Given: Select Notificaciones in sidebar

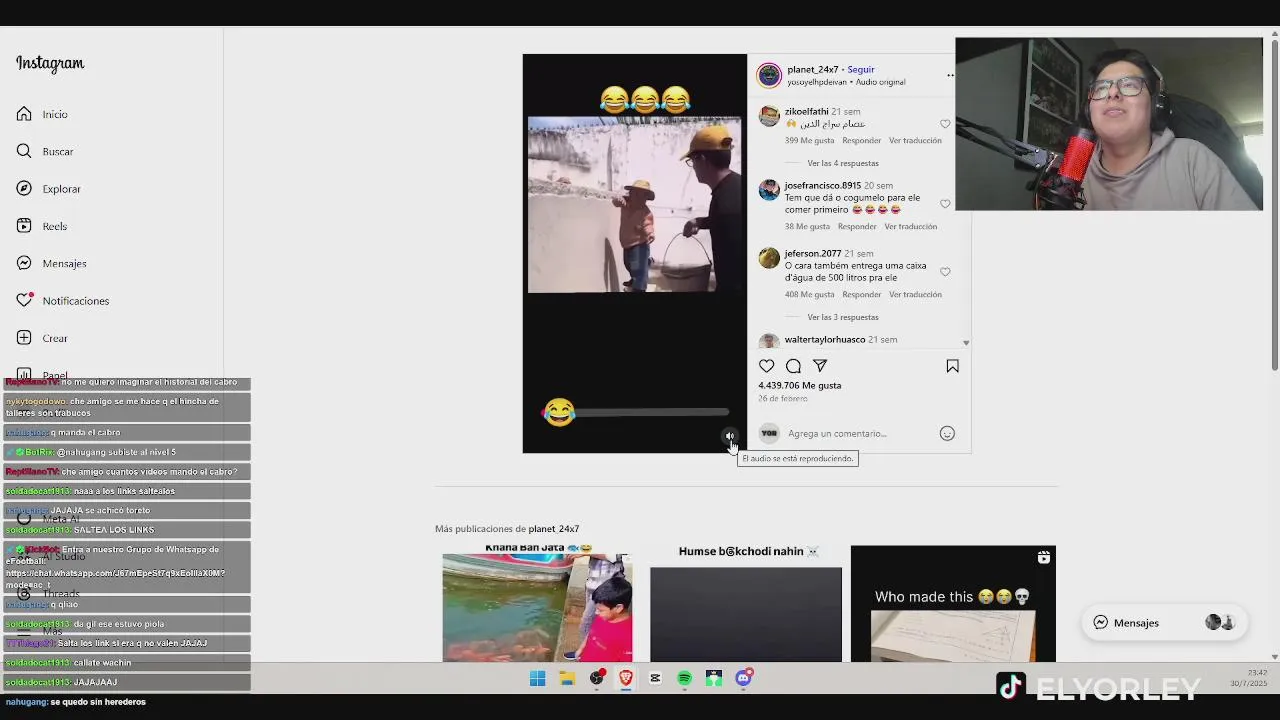Looking at the screenshot, I should coord(76,300).
